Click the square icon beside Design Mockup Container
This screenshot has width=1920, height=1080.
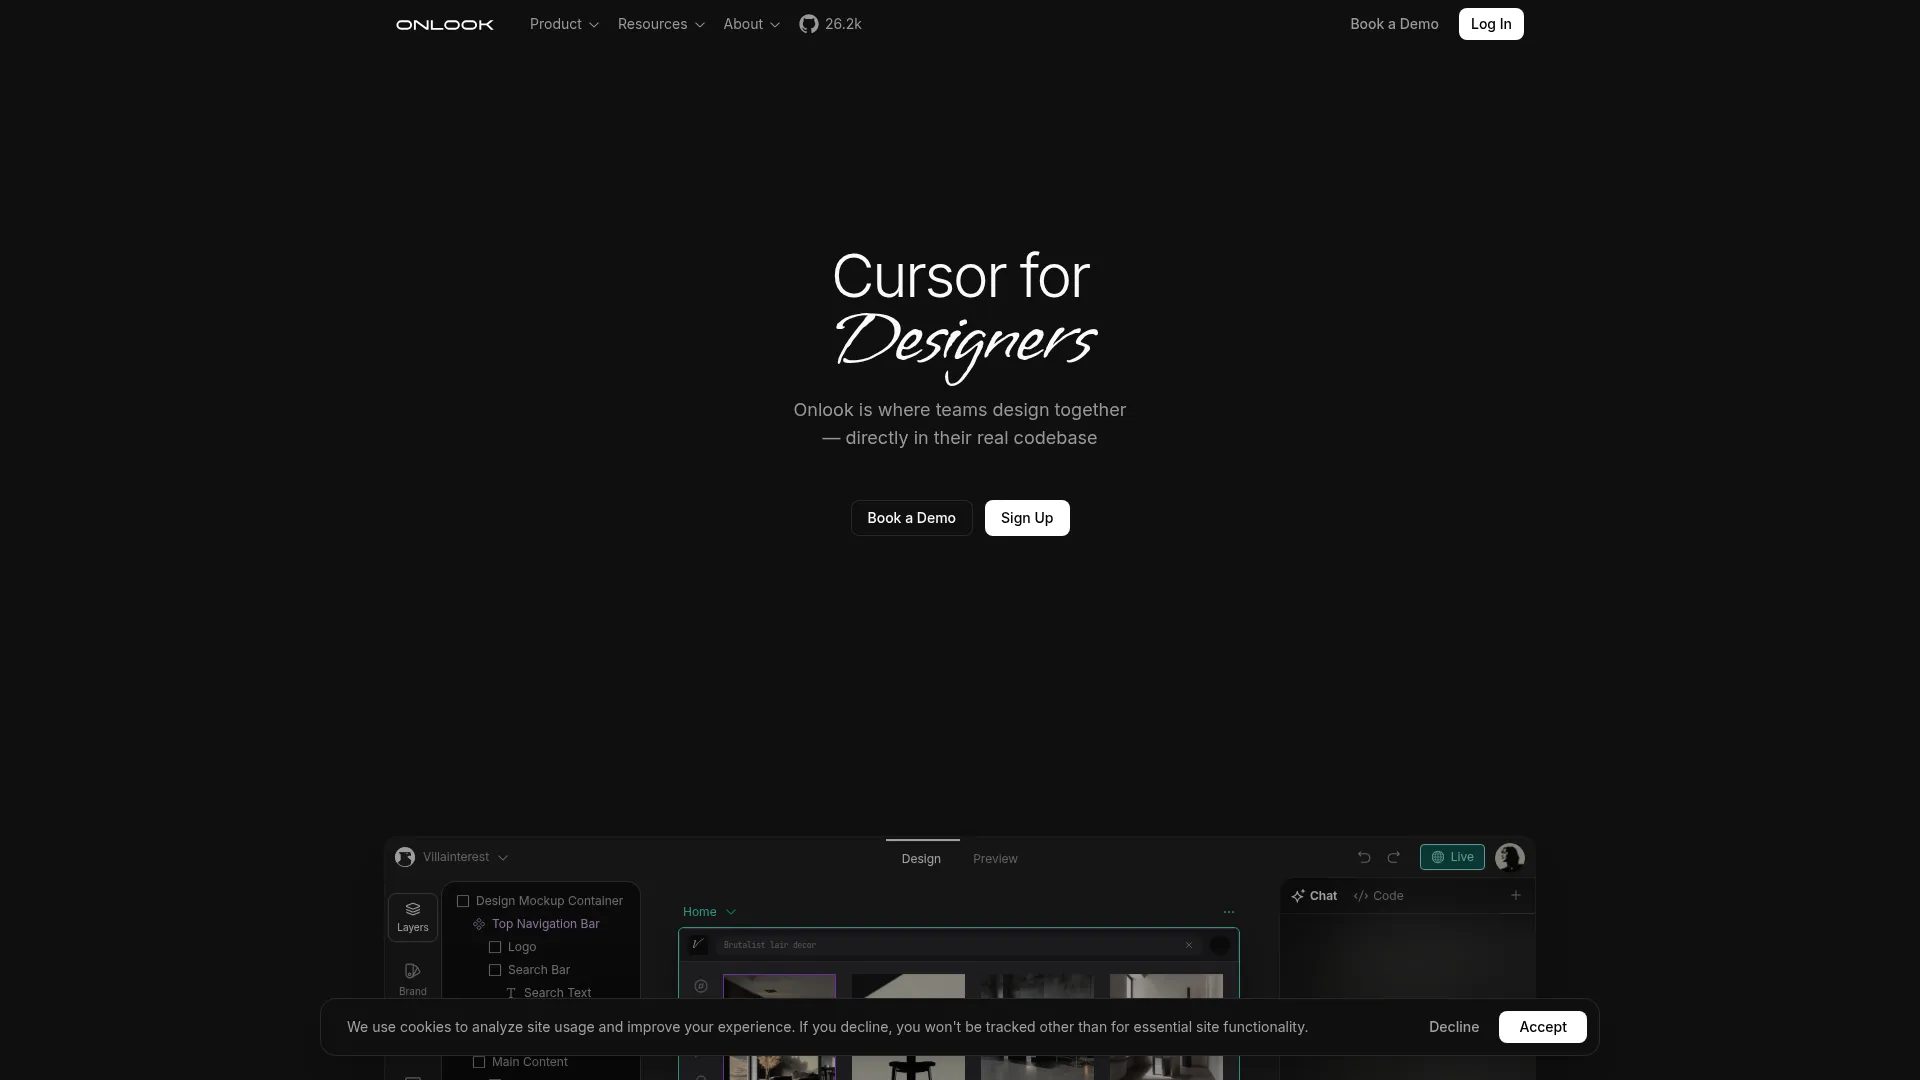(463, 901)
